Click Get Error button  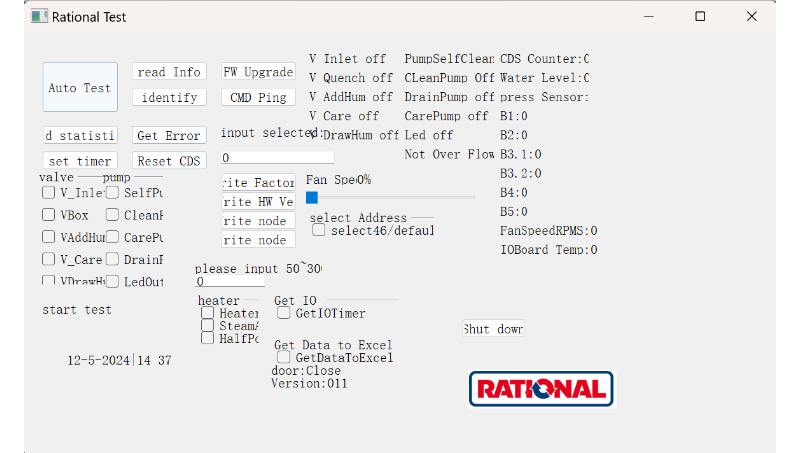[x=169, y=135]
